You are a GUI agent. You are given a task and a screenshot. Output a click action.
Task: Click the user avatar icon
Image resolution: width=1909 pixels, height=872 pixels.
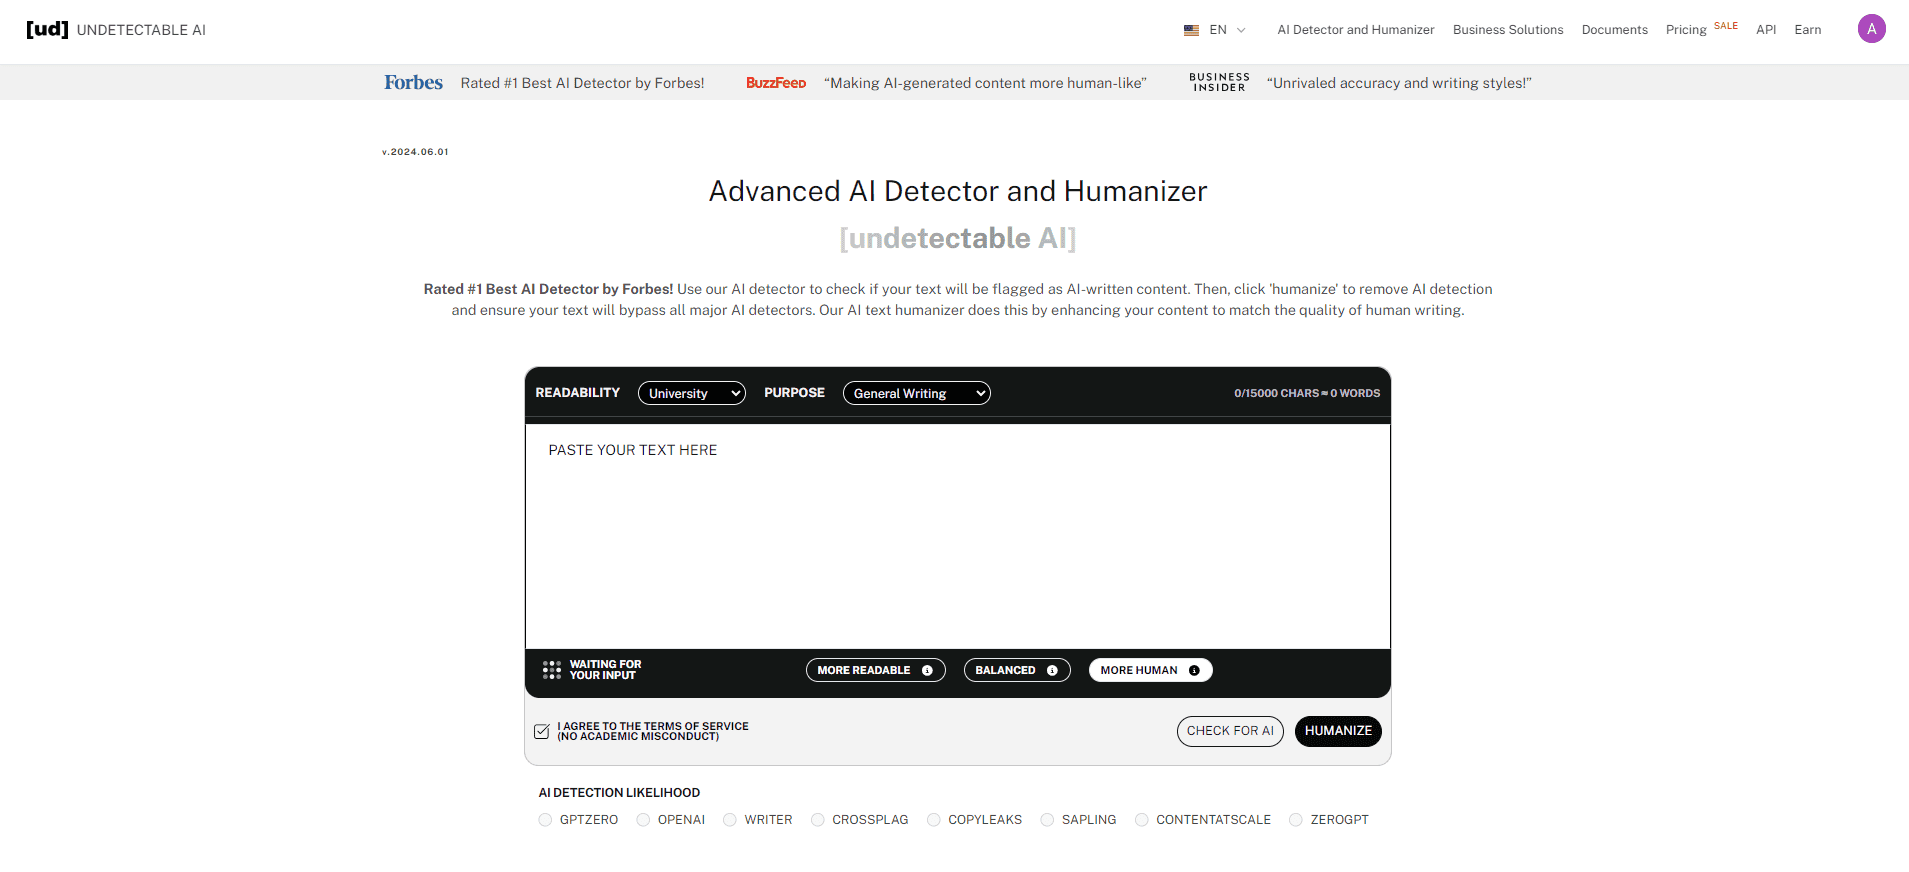pos(1871,29)
